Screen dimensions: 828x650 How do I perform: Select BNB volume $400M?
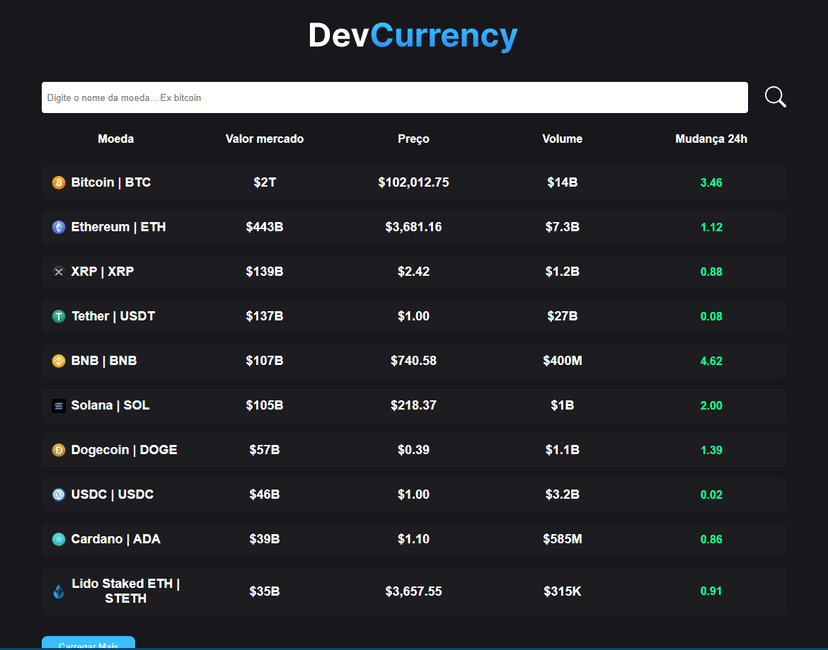562,361
